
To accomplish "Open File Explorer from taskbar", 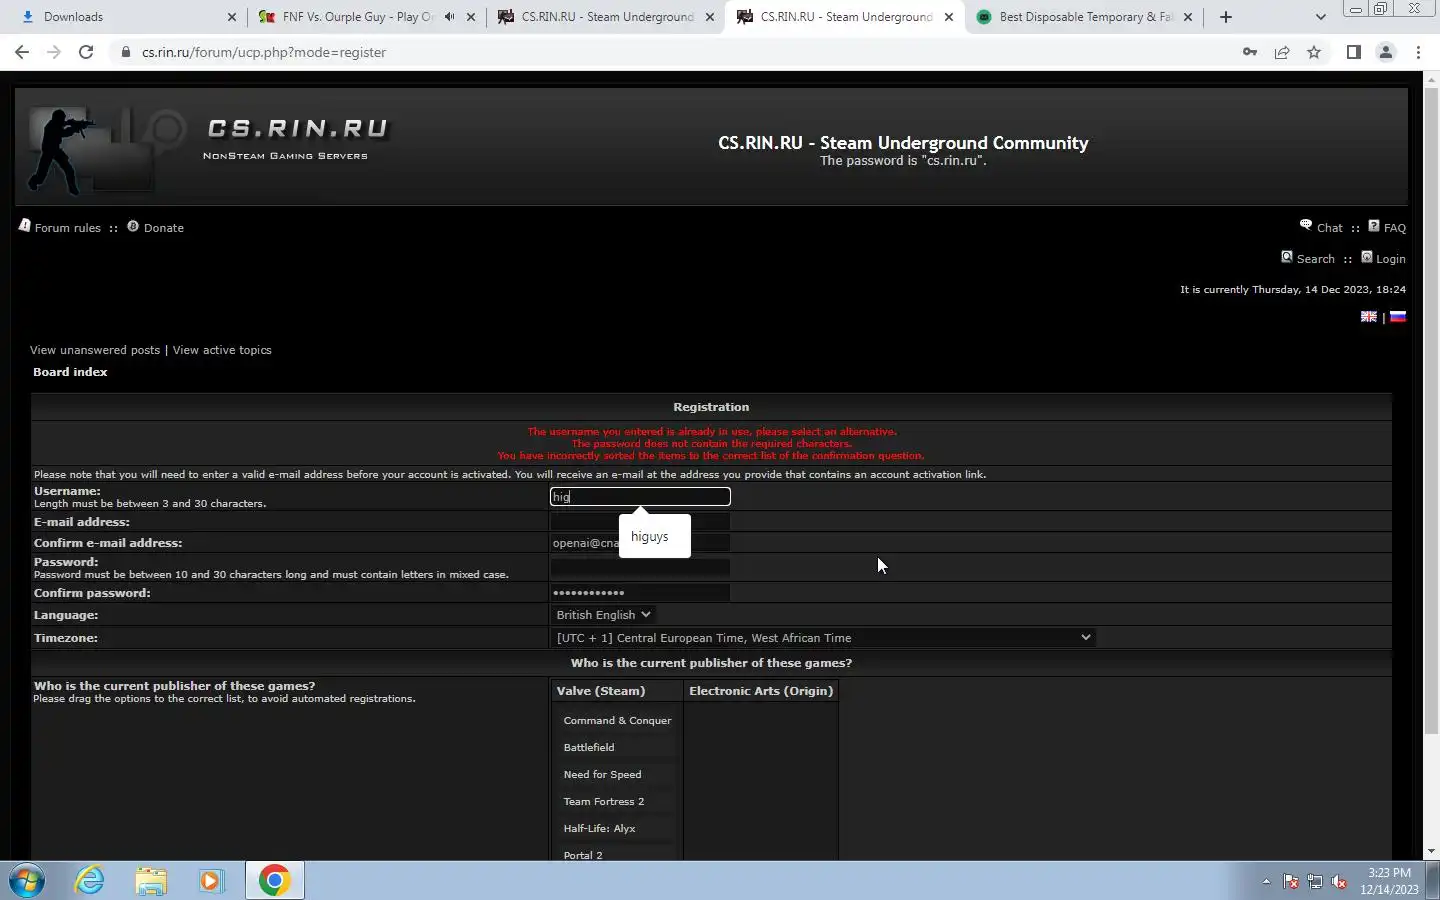I will pyautogui.click(x=151, y=881).
